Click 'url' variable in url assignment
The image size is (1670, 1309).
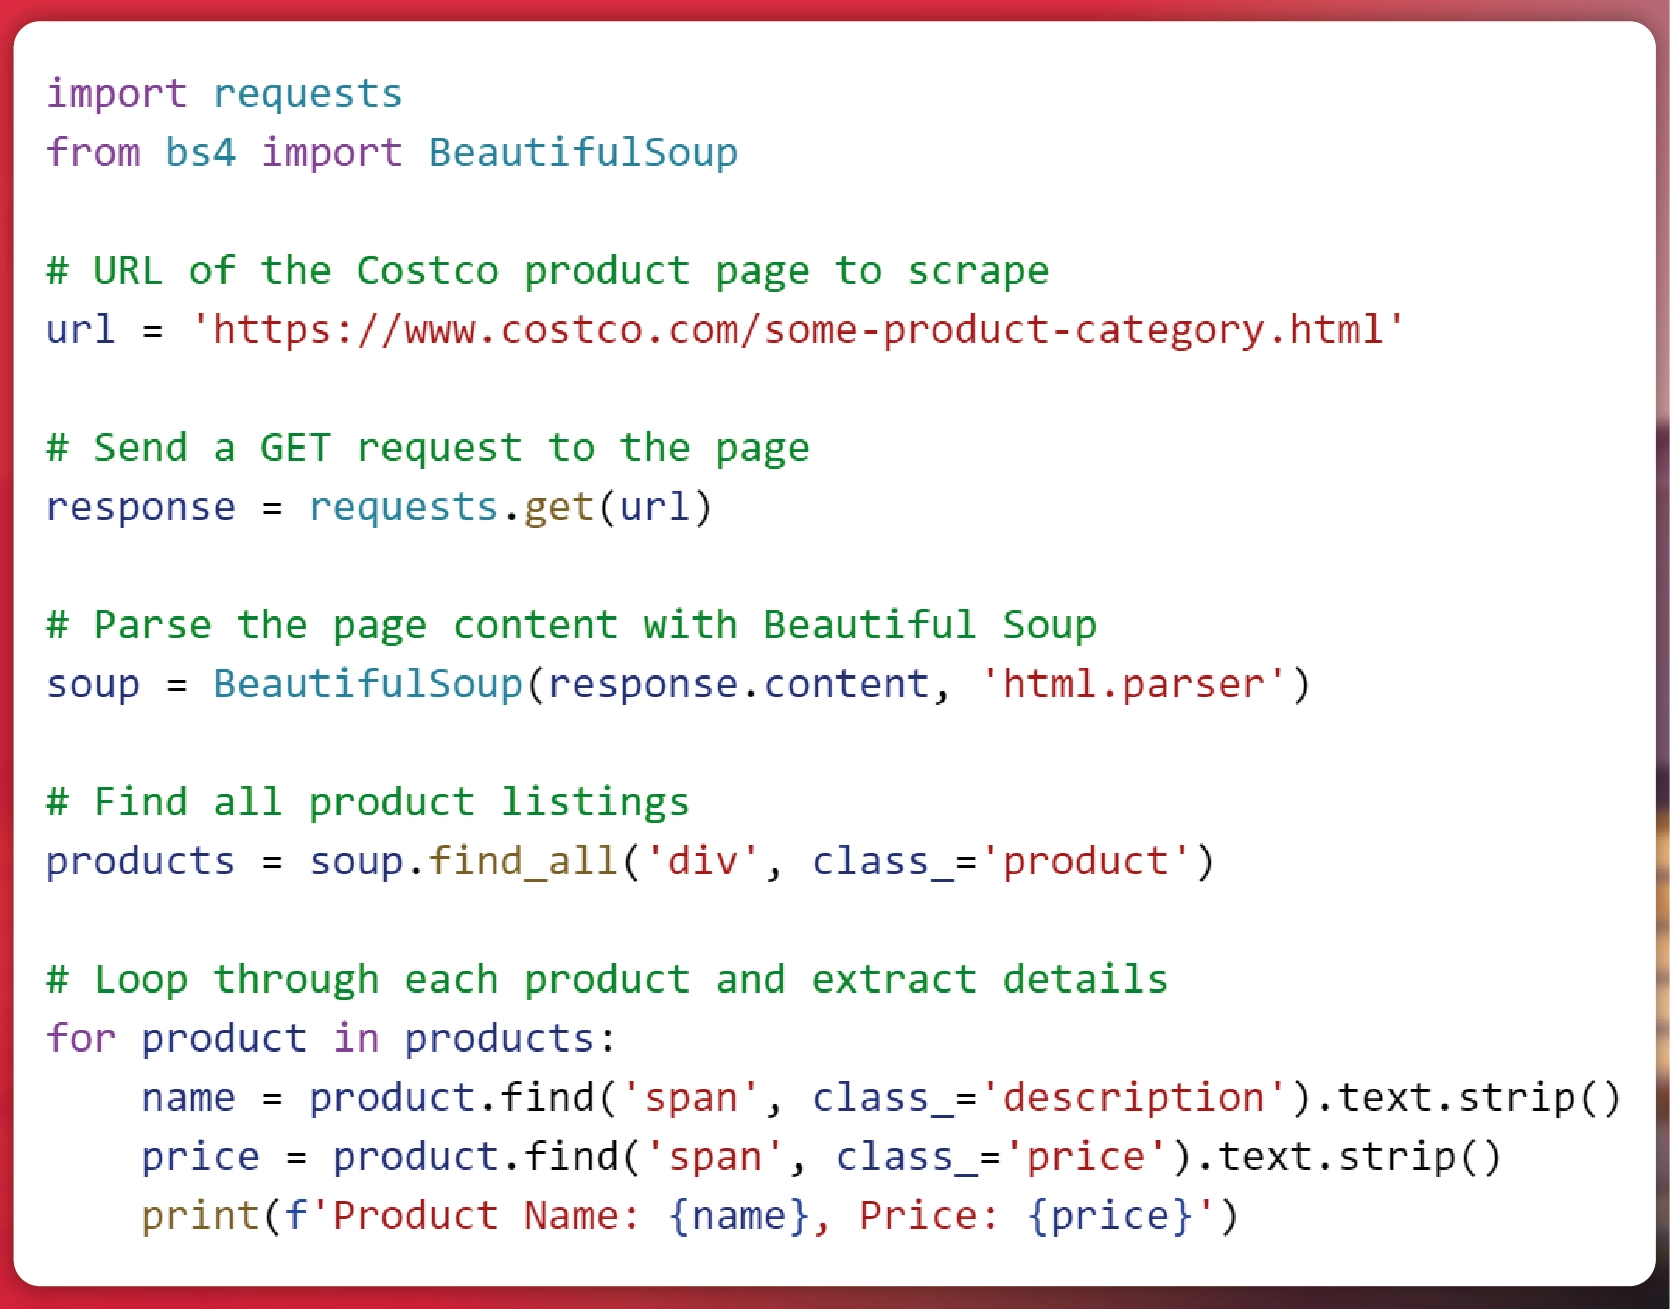(81, 329)
